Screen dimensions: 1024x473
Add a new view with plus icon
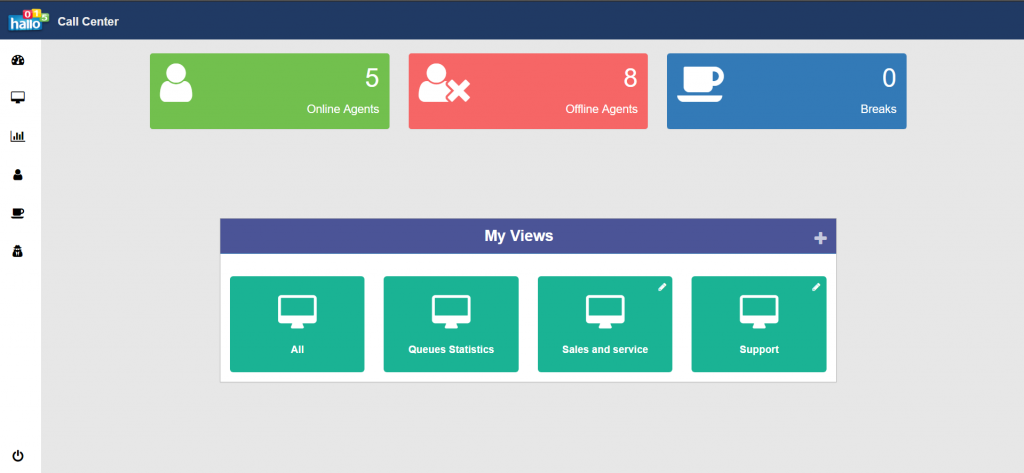(820, 238)
